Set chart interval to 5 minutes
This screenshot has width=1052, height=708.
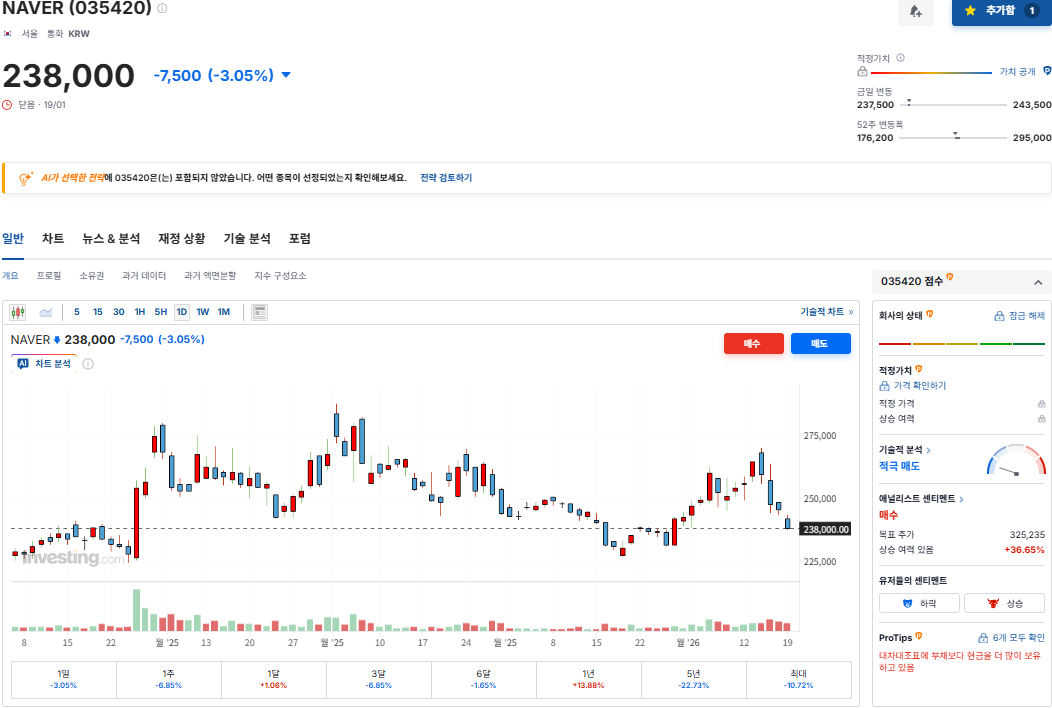click(76, 312)
